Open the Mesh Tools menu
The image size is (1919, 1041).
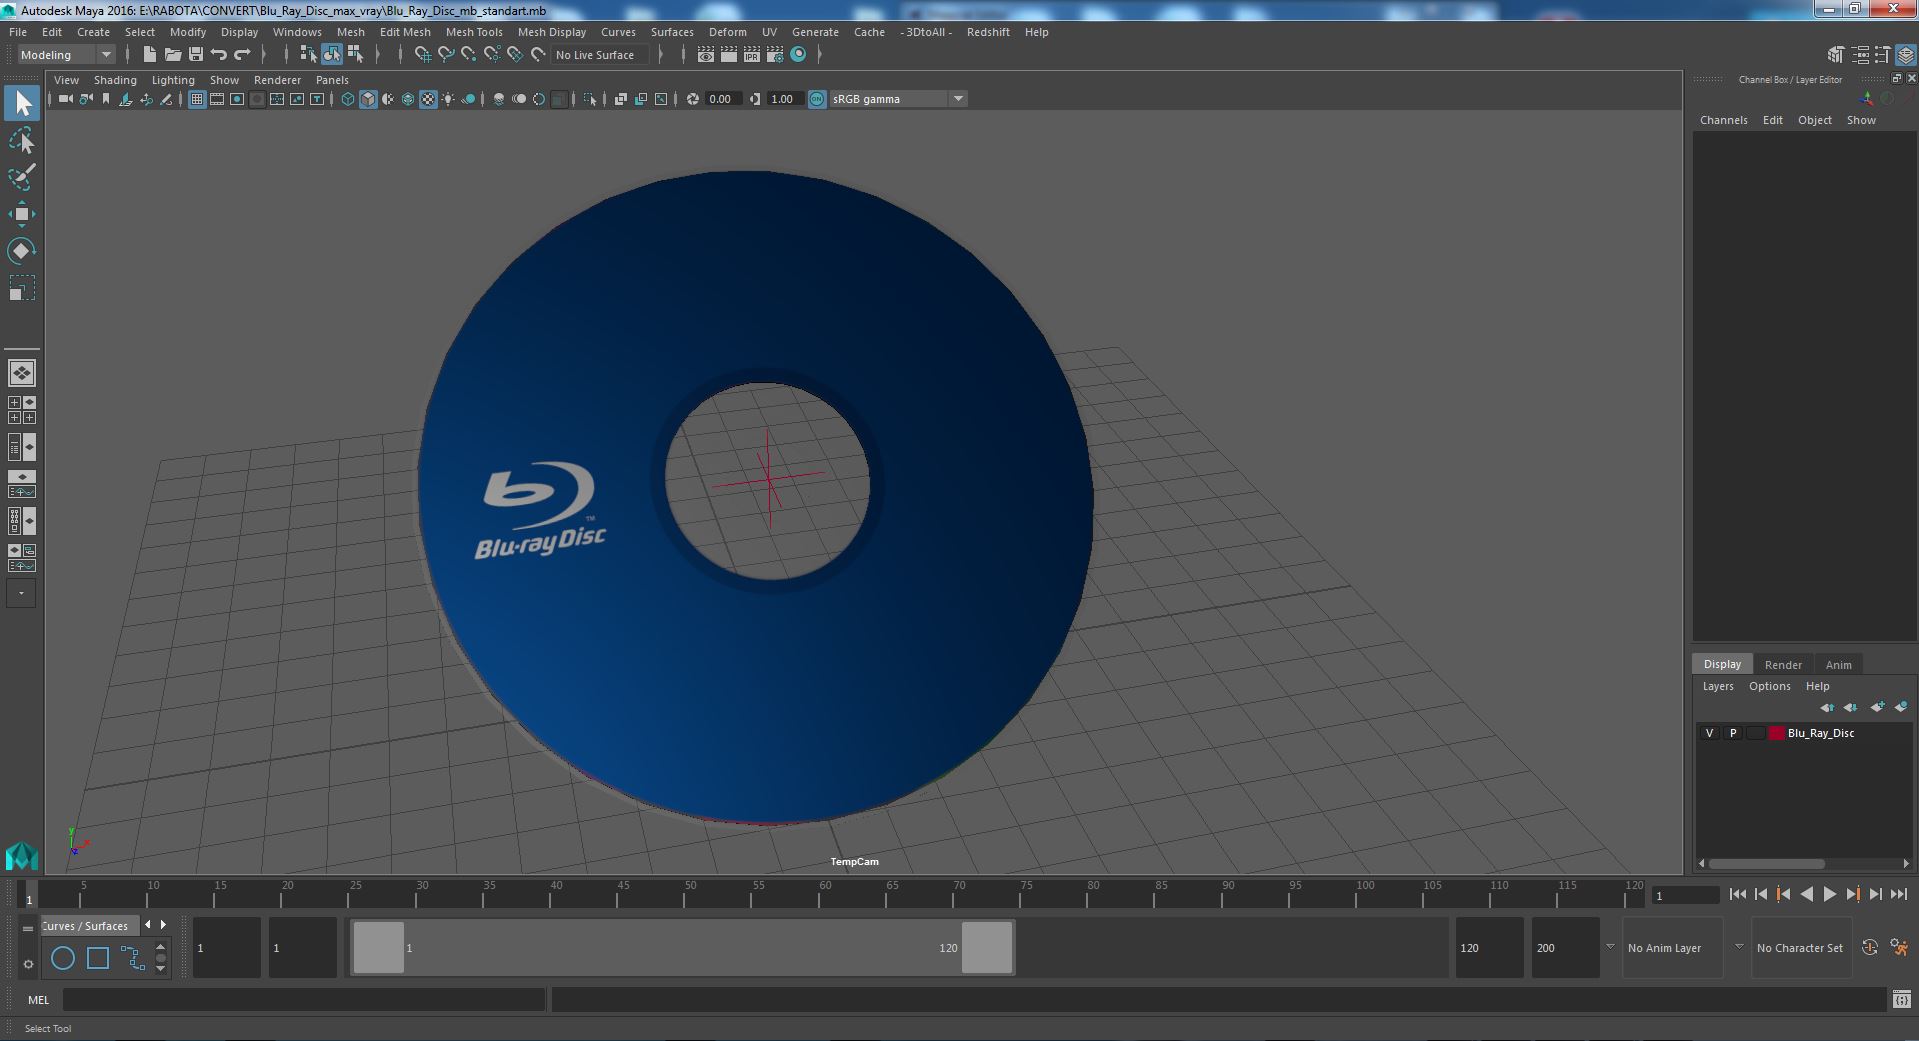pyautogui.click(x=474, y=32)
